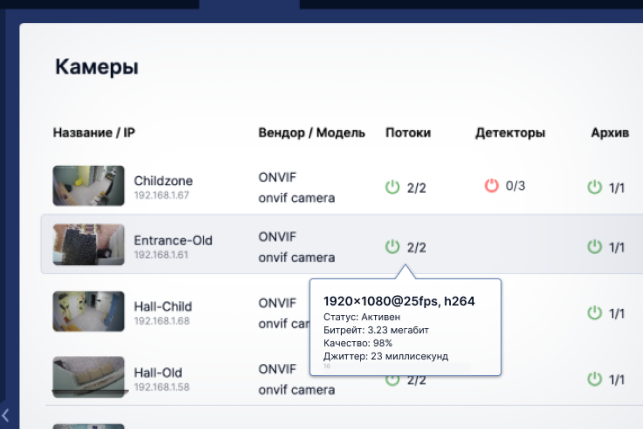Click the streams power icon in Entrance-Old row
The width and height of the screenshot is (643, 429).
[393, 247]
